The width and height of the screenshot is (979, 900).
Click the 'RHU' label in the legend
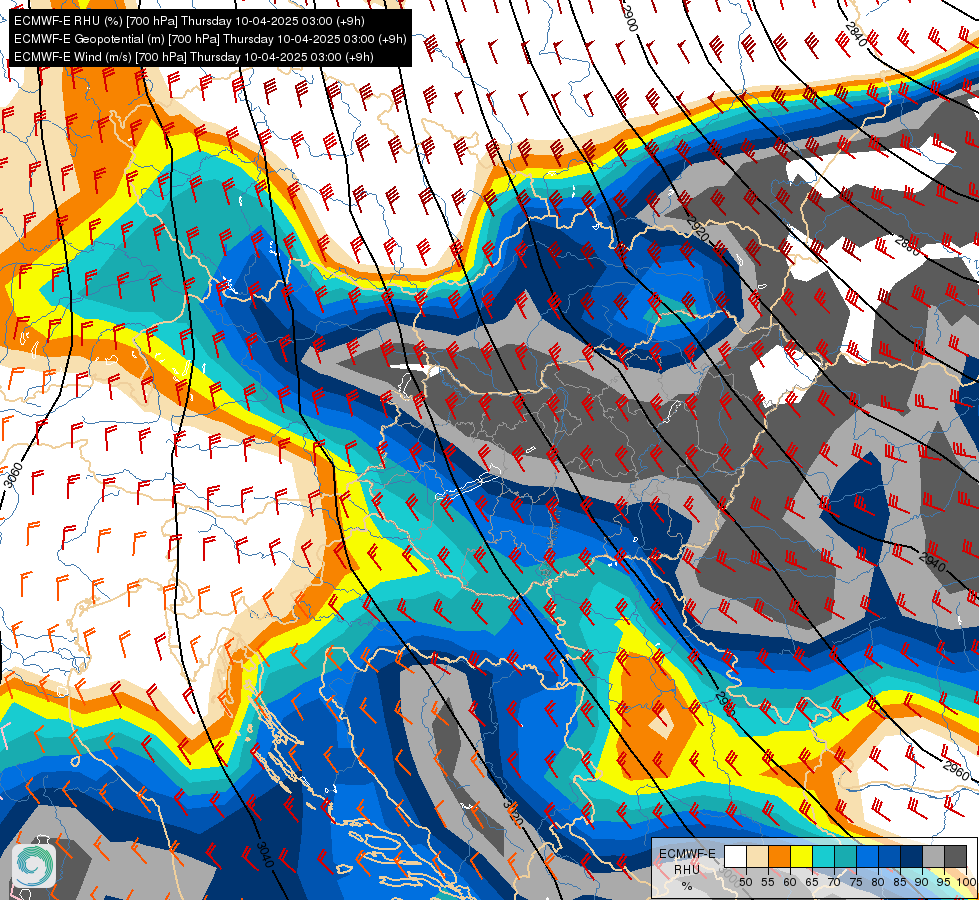click(687, 869)
